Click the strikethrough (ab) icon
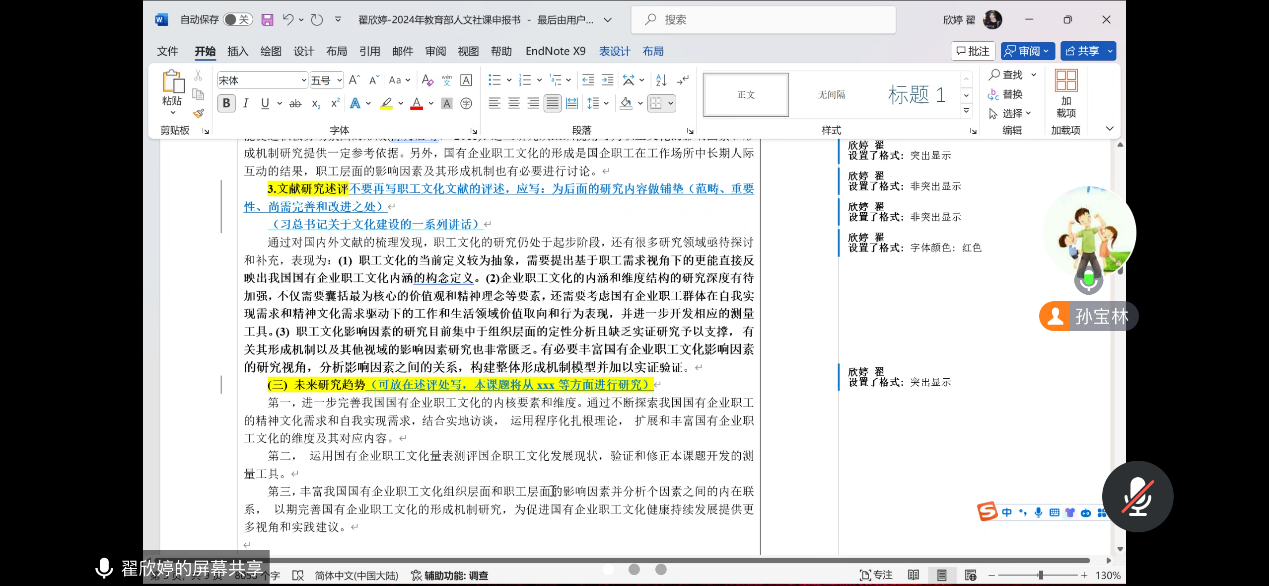1269x586 pixels. click(295, 103)
